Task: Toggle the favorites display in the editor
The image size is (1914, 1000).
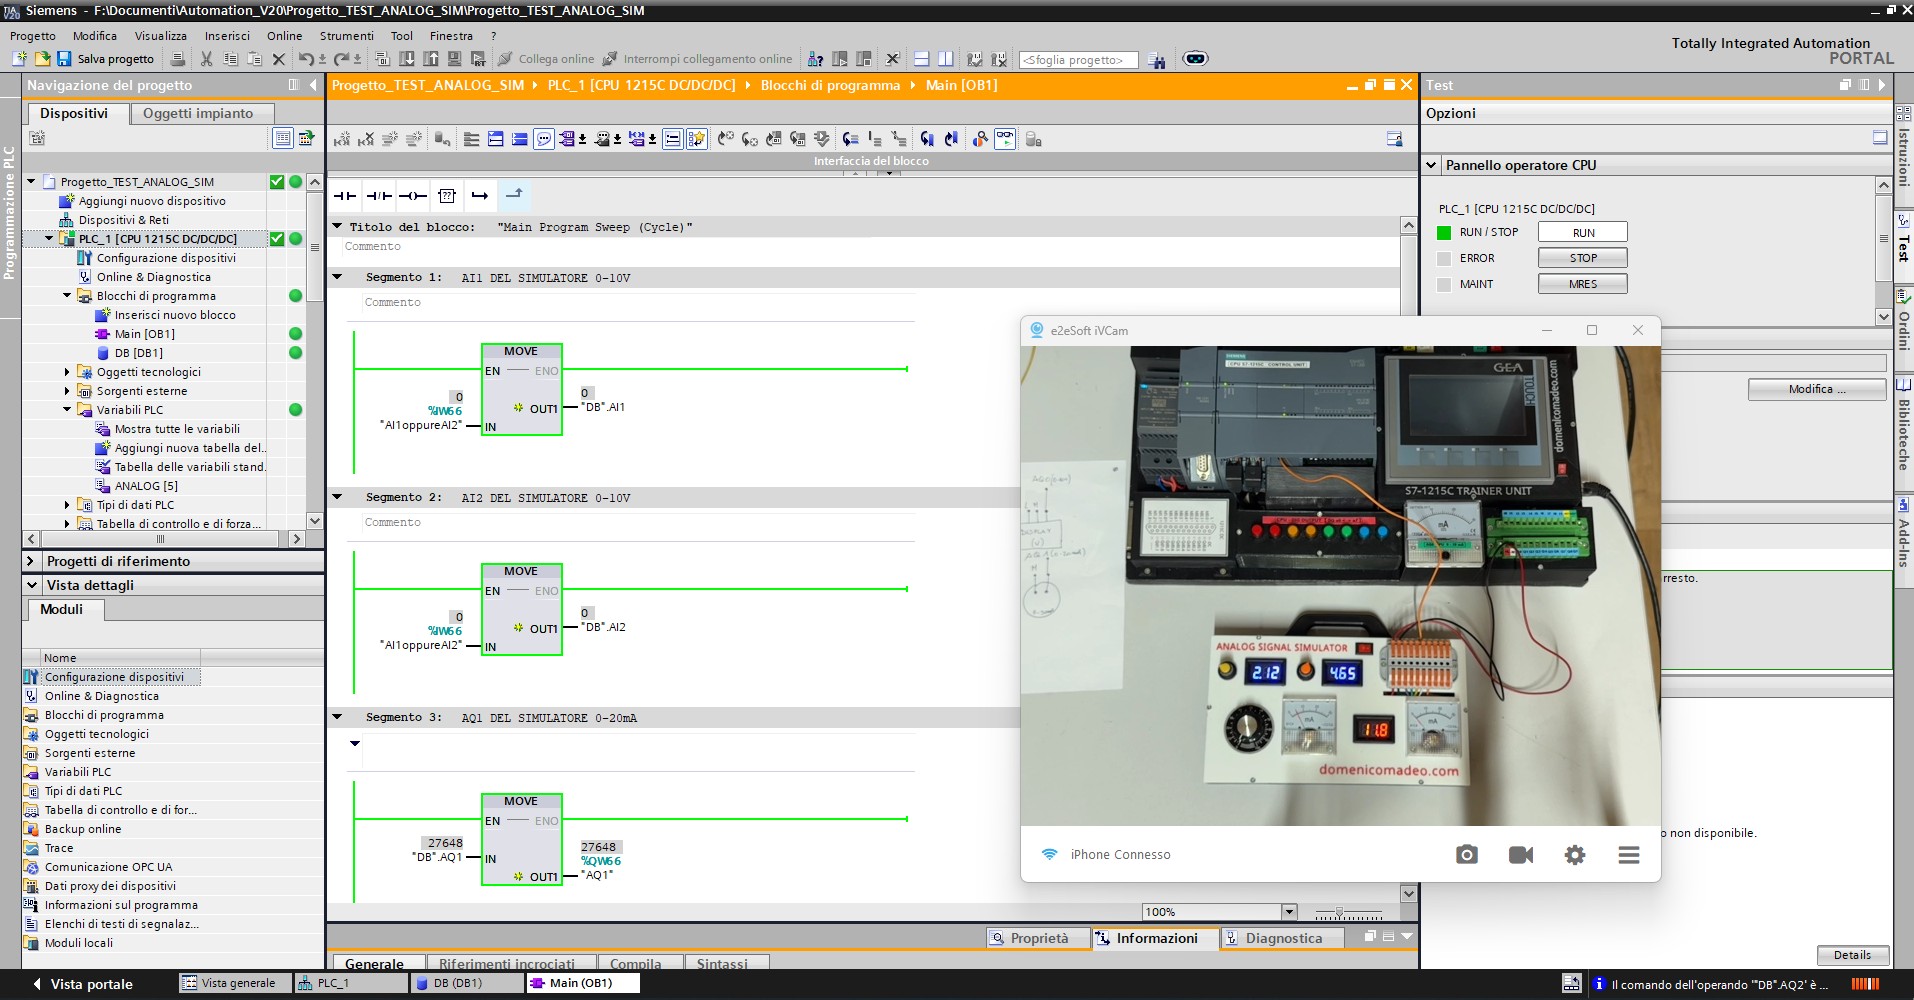Action: [697, 139]
